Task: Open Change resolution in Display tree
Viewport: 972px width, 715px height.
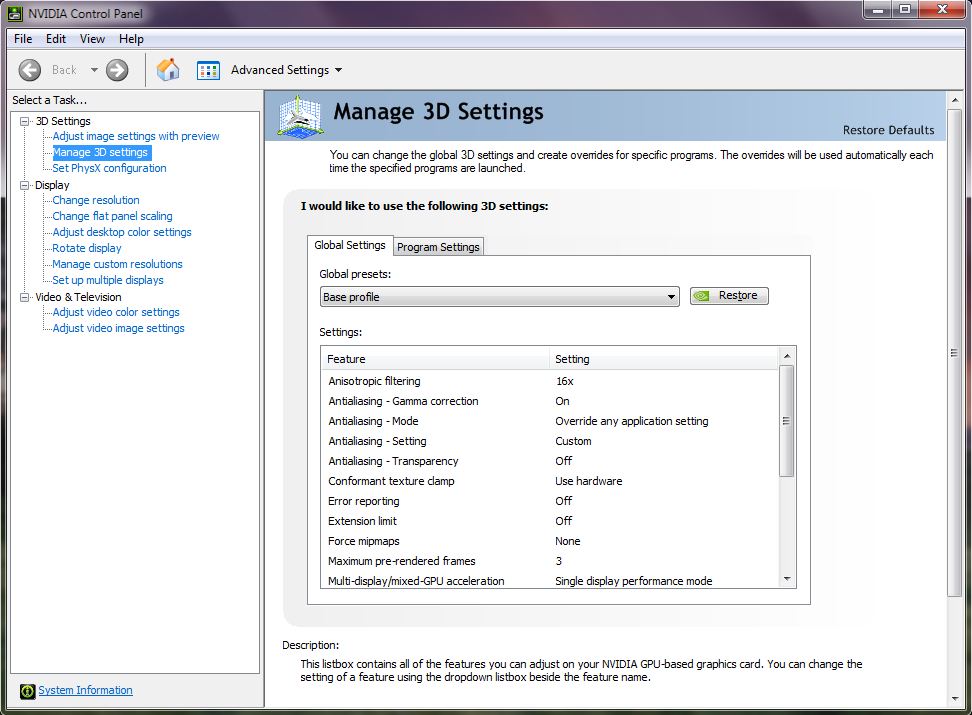Action: point(96,200)
